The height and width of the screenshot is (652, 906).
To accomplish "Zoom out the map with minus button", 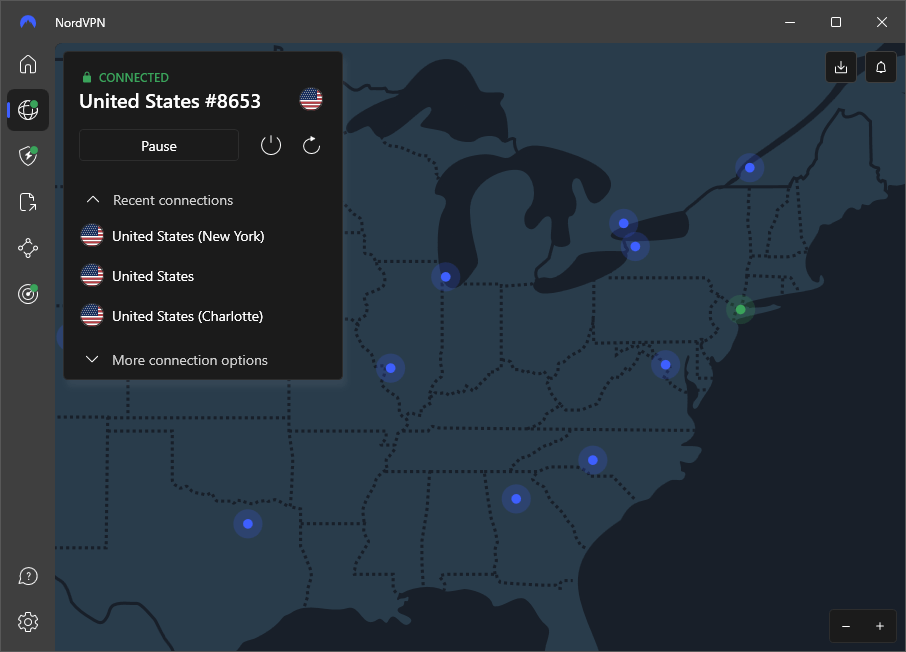I will pos(846,626).
